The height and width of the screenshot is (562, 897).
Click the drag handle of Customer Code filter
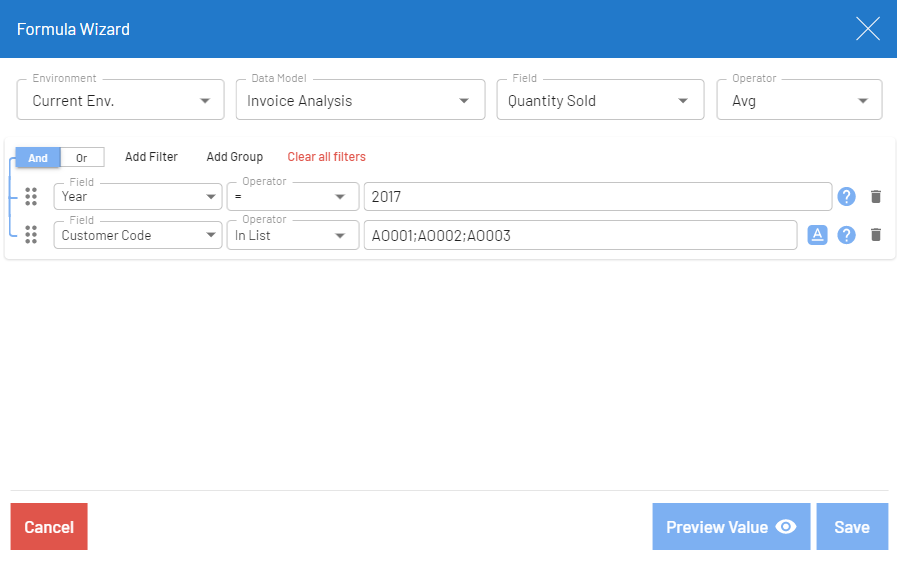pos(31,235)
